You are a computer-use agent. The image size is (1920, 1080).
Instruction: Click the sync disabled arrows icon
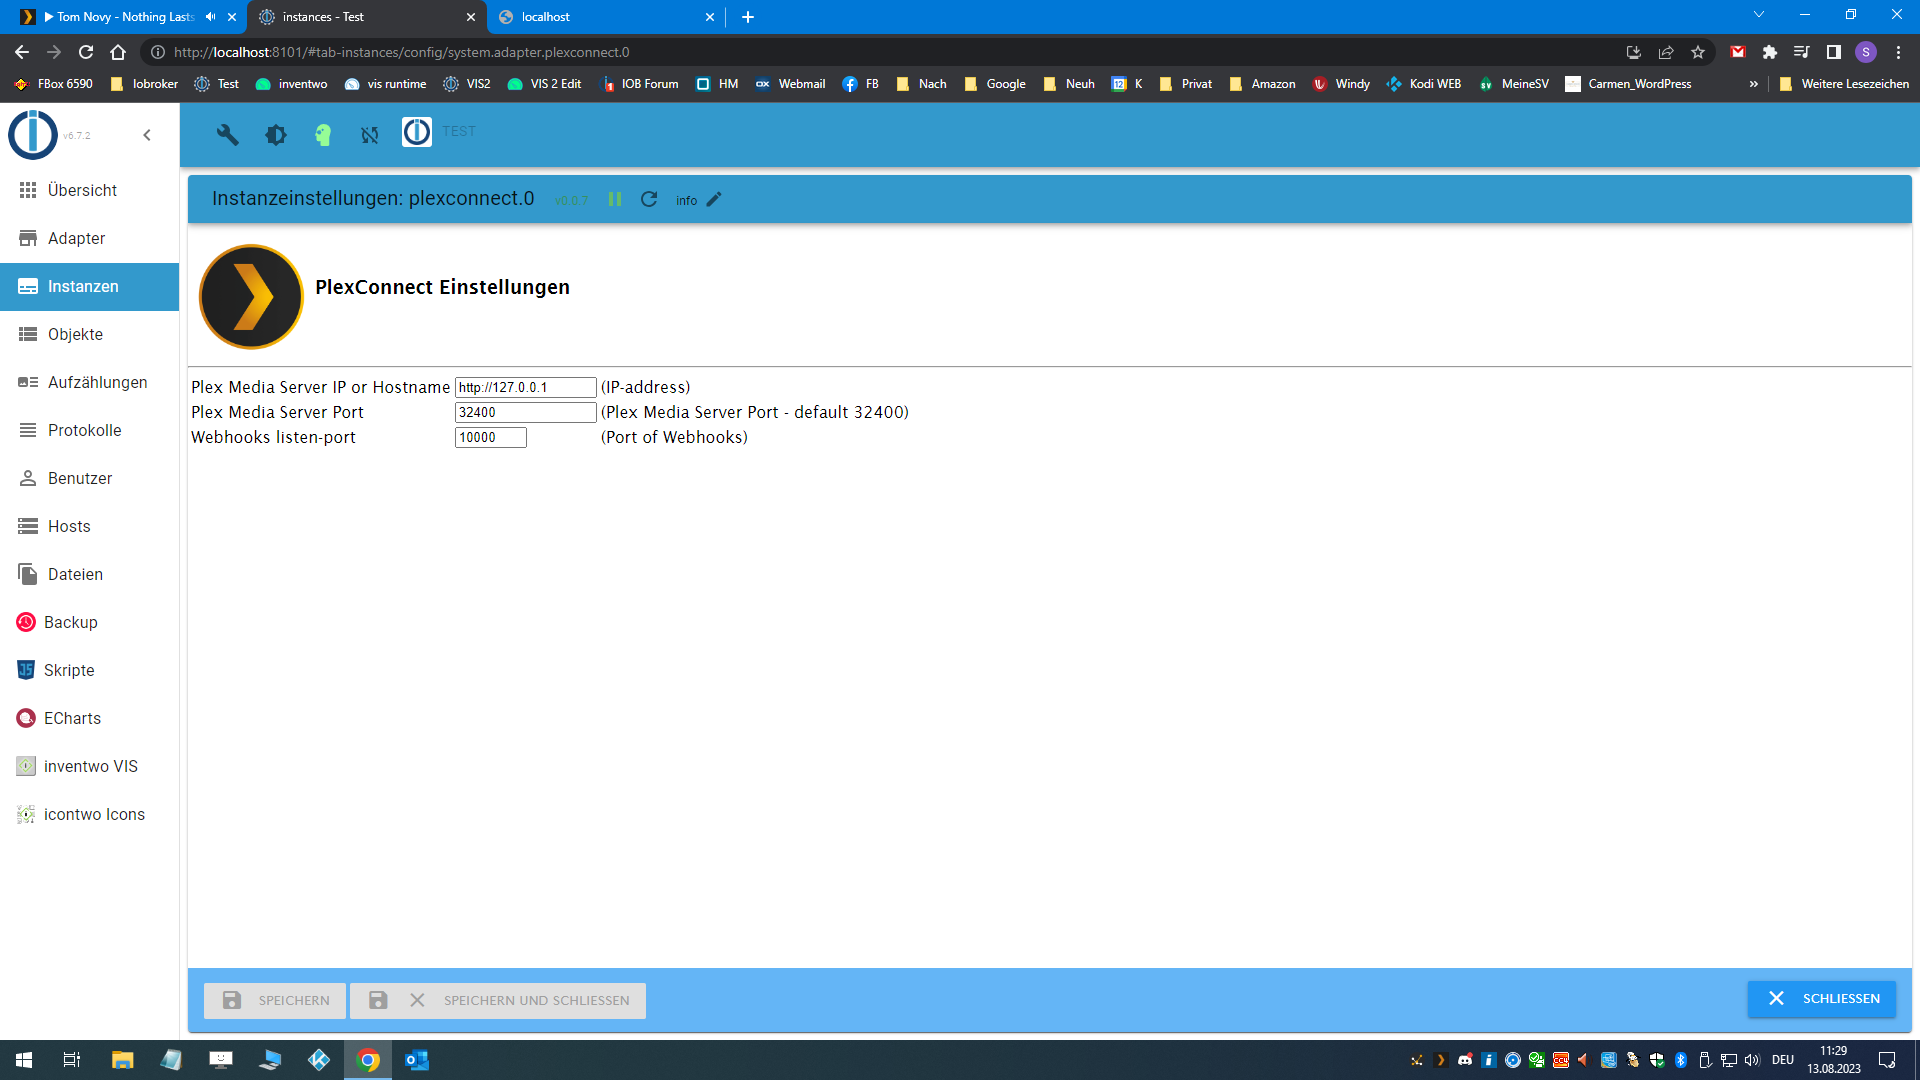(x=370, y=134)
